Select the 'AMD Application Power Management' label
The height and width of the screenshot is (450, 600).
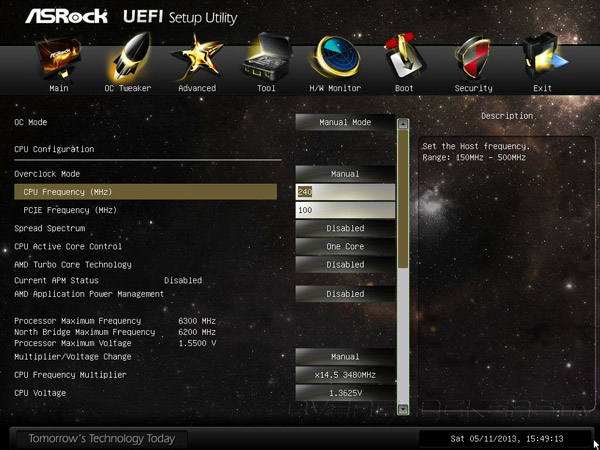pos(89,294)
